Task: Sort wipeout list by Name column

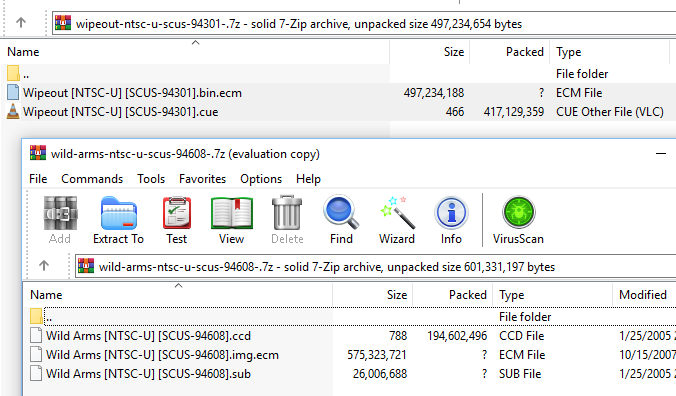Action: pos(195,52)
